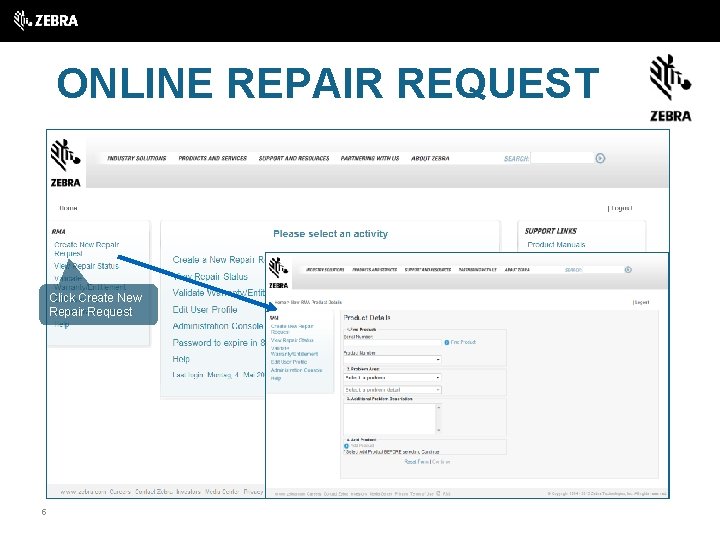720x540 pixels.
Task: Click View Repair Status in back page sidebar
Action: [x=86, y=266]
